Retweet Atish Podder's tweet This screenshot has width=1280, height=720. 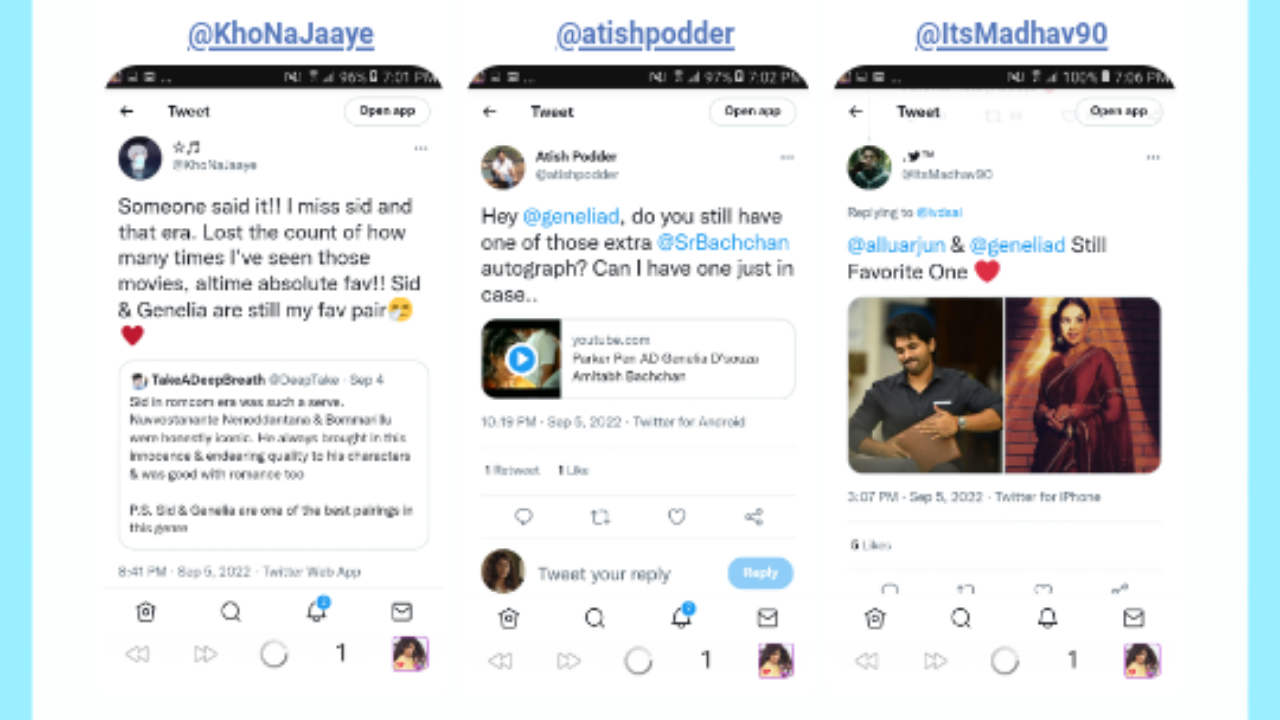(600, 517)
